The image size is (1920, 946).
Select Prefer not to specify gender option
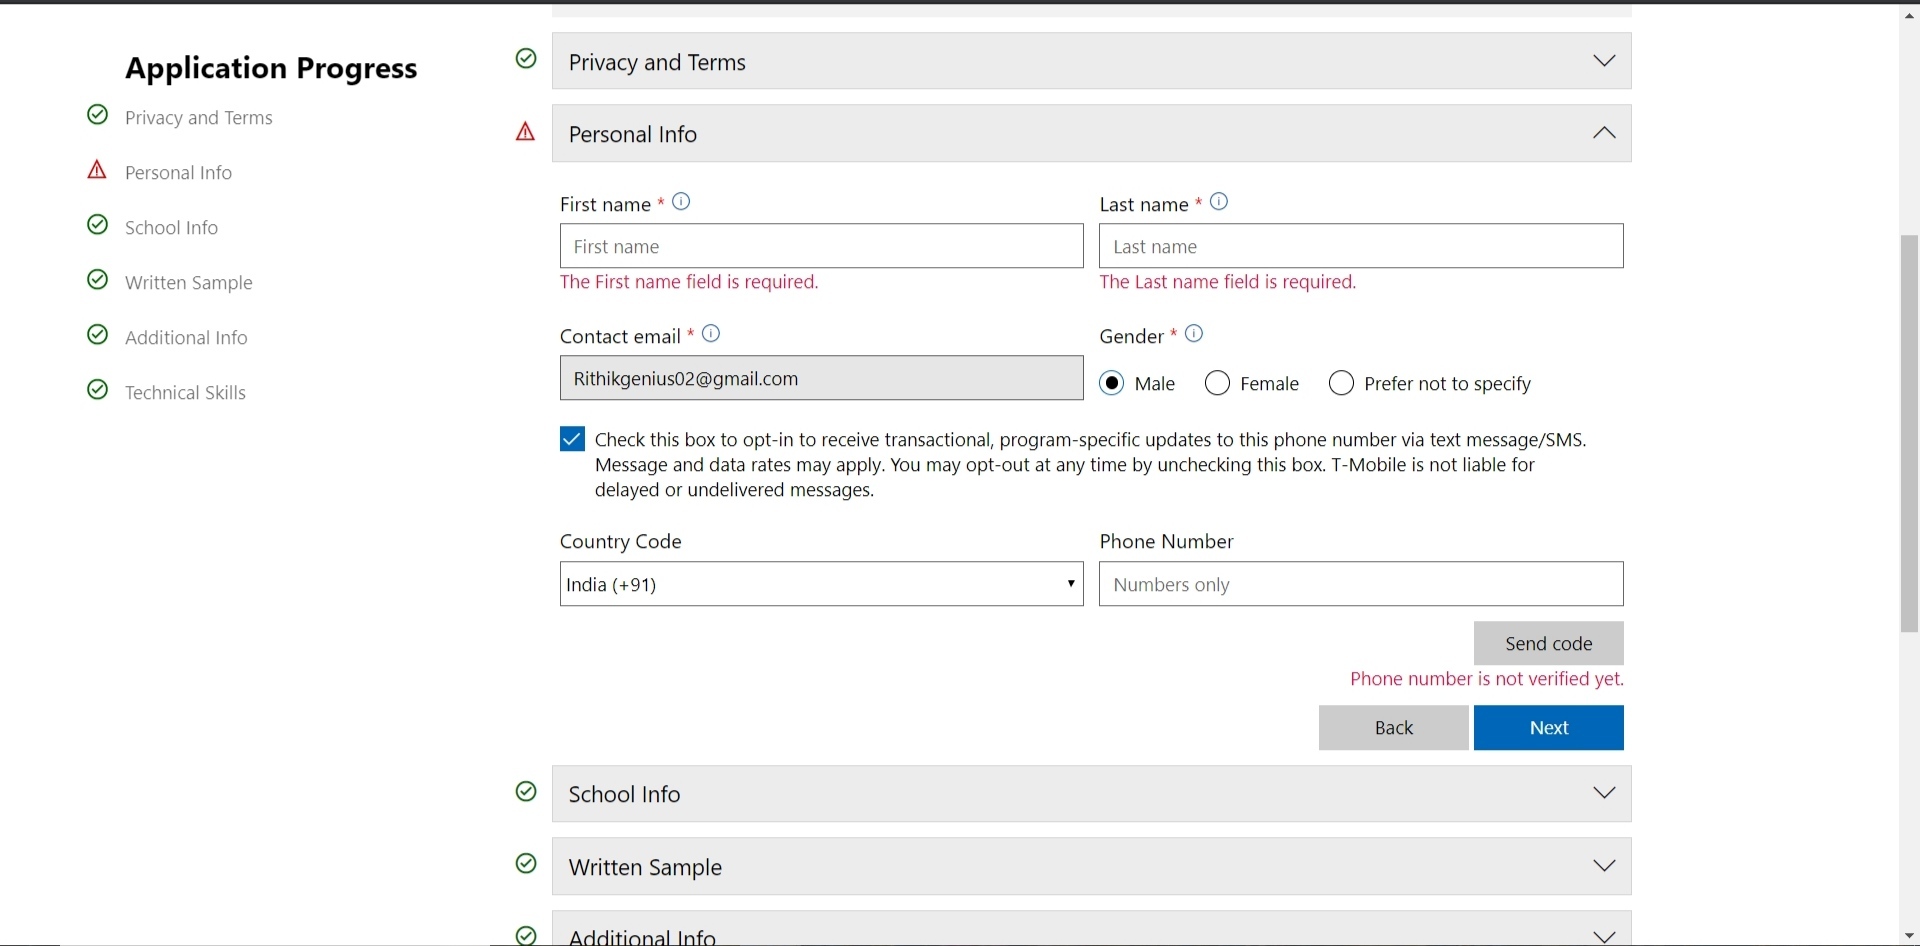tap(1341, 383)
